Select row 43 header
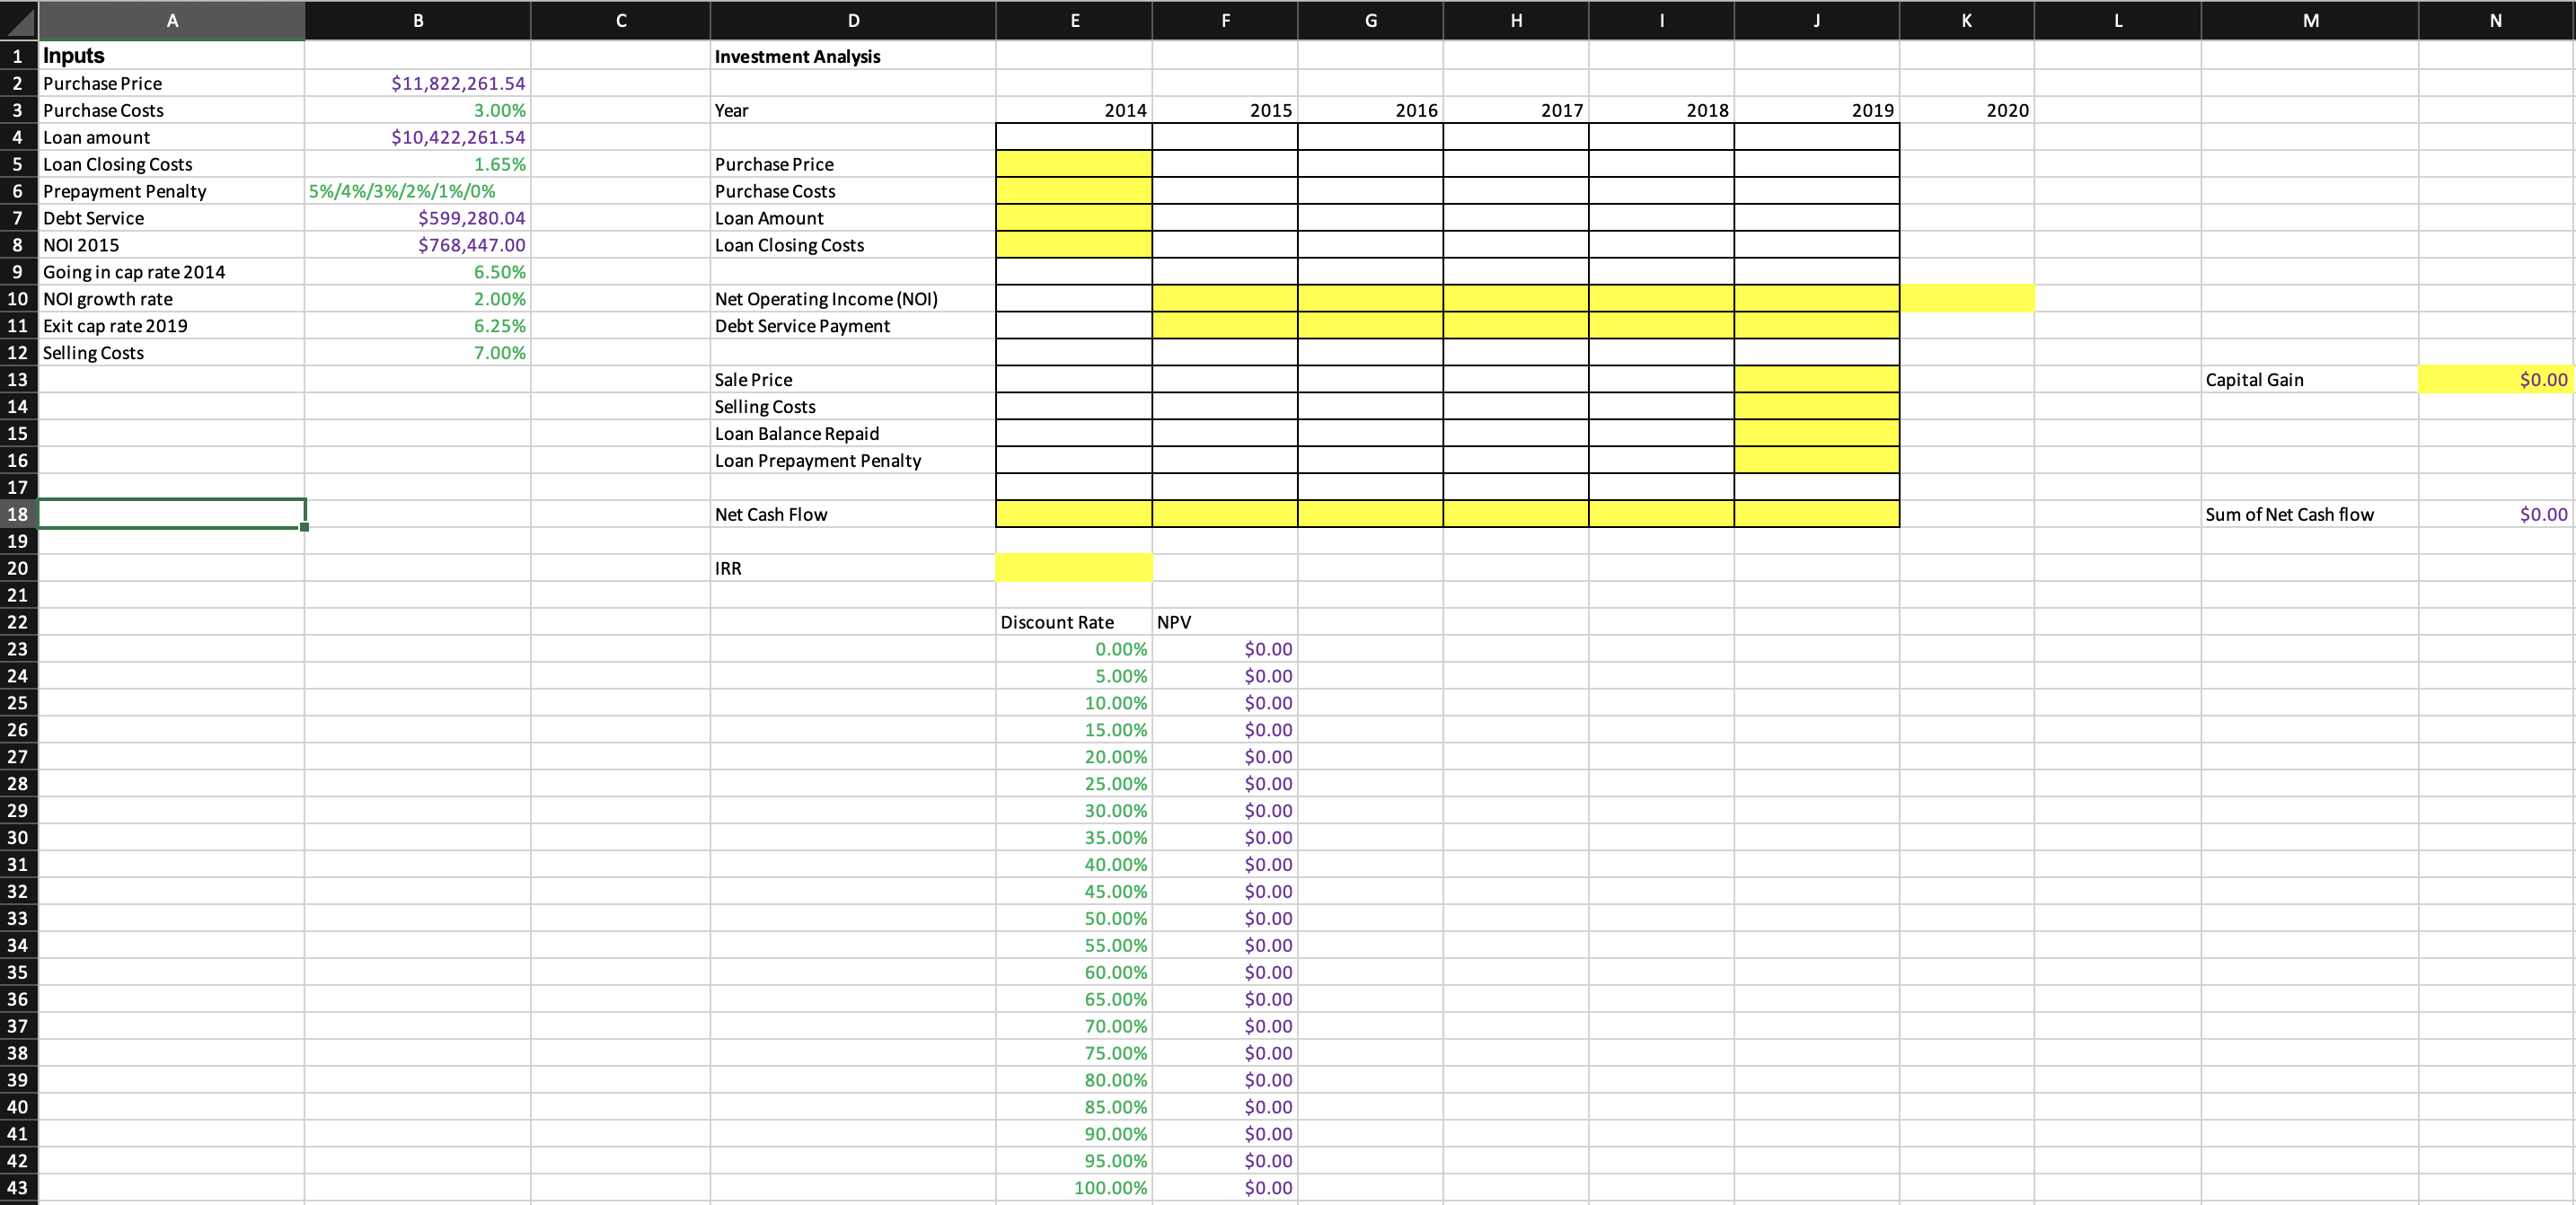Image resolution: width=2576 pixels, height=1205 pixels. (17, 1188)
